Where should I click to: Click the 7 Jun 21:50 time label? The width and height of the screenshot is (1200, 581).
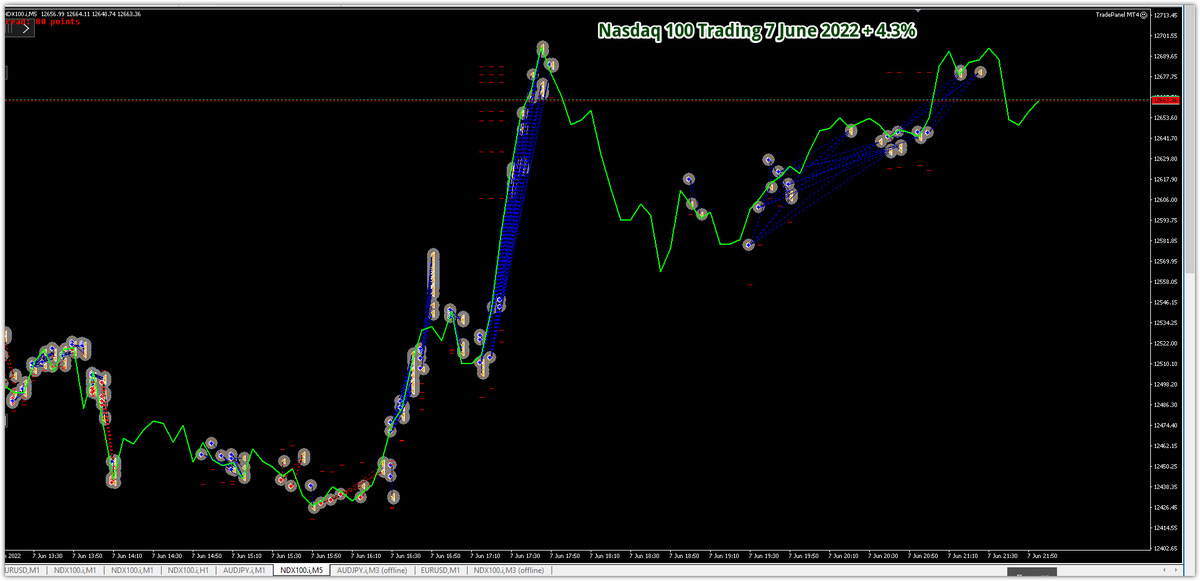click(x=1044, y=555)
